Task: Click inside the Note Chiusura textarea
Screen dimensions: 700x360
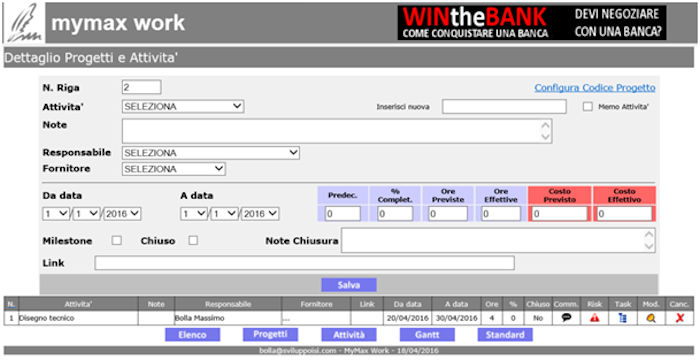Action: coord(498,240)
